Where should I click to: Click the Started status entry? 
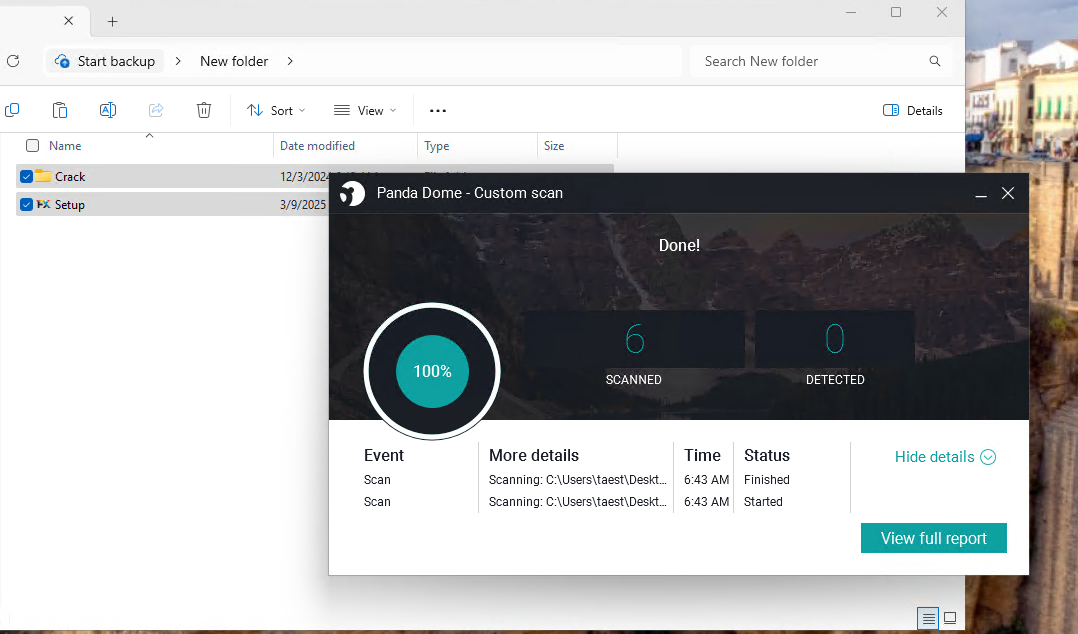763,502
